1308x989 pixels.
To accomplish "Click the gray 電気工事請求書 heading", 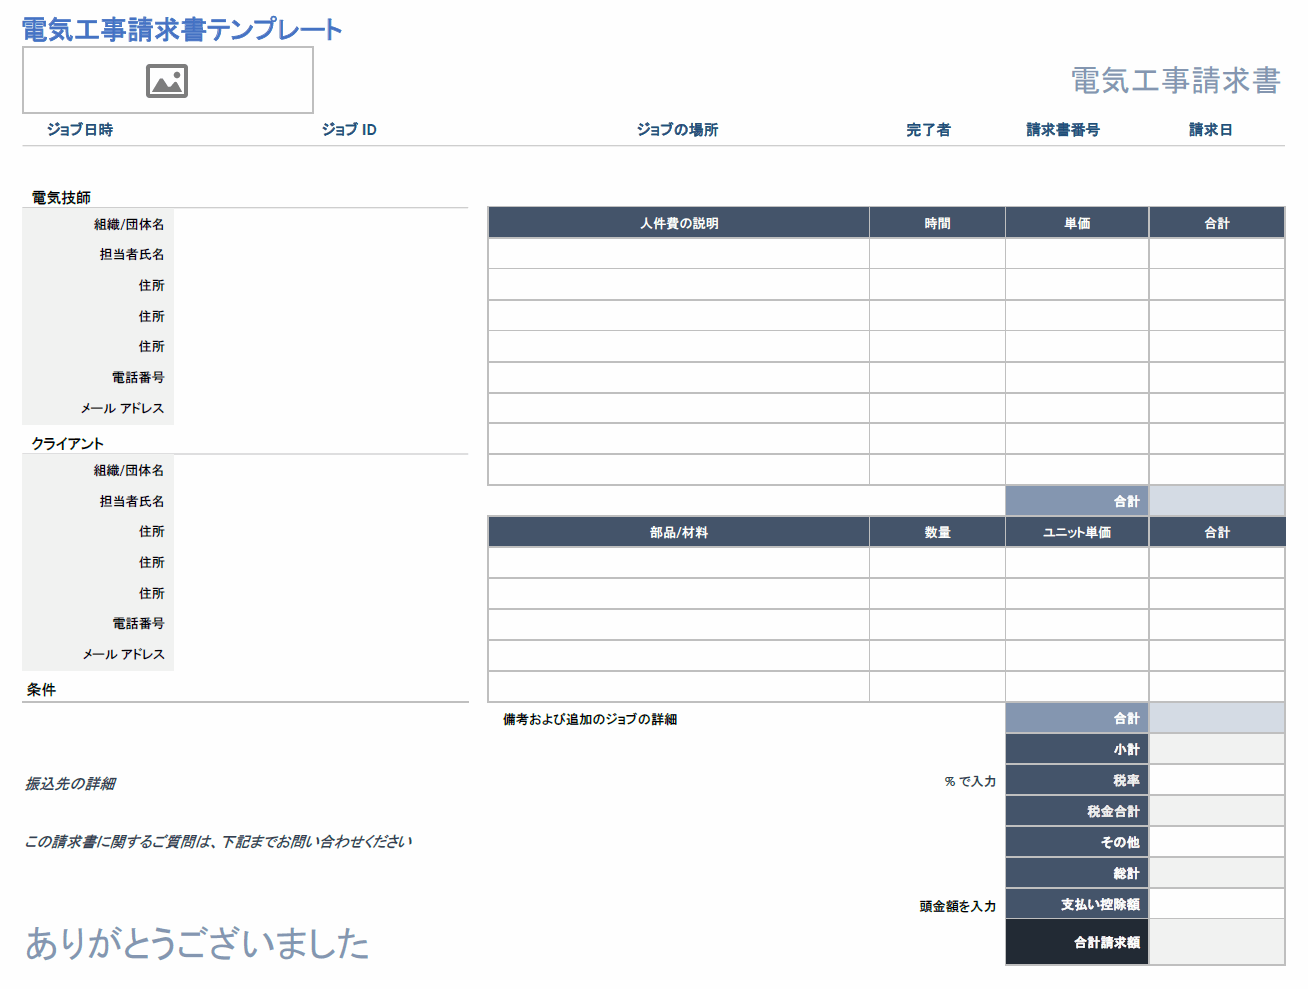I will pos(1175,80).
